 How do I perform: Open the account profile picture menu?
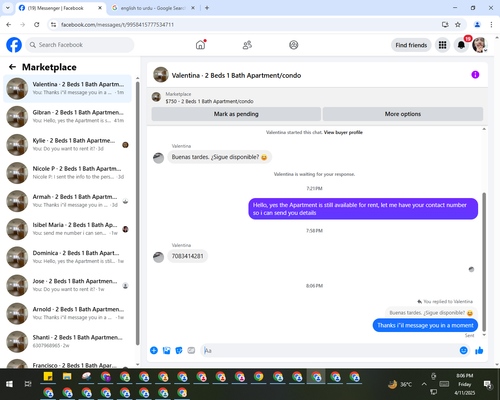tap(480, 45)
